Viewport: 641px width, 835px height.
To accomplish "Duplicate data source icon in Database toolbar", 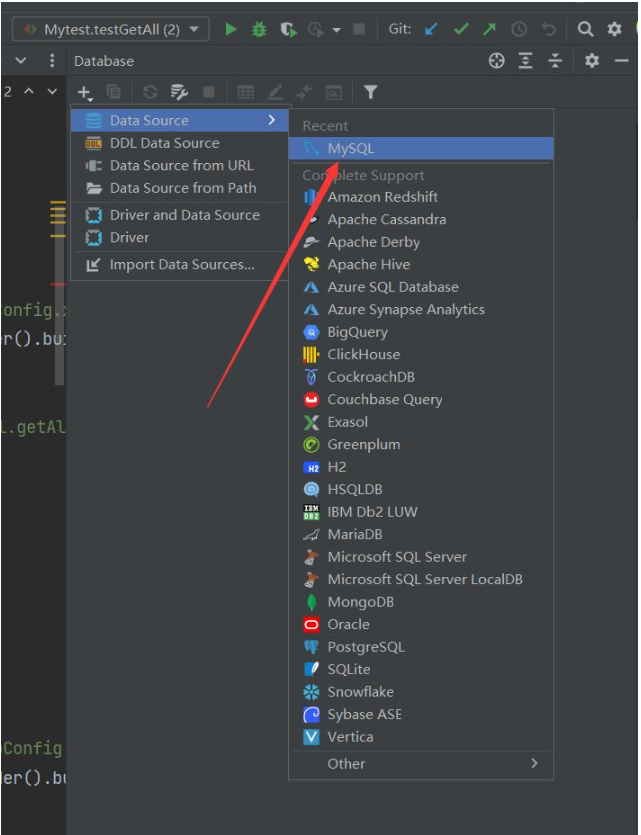I will coord(113,92).
